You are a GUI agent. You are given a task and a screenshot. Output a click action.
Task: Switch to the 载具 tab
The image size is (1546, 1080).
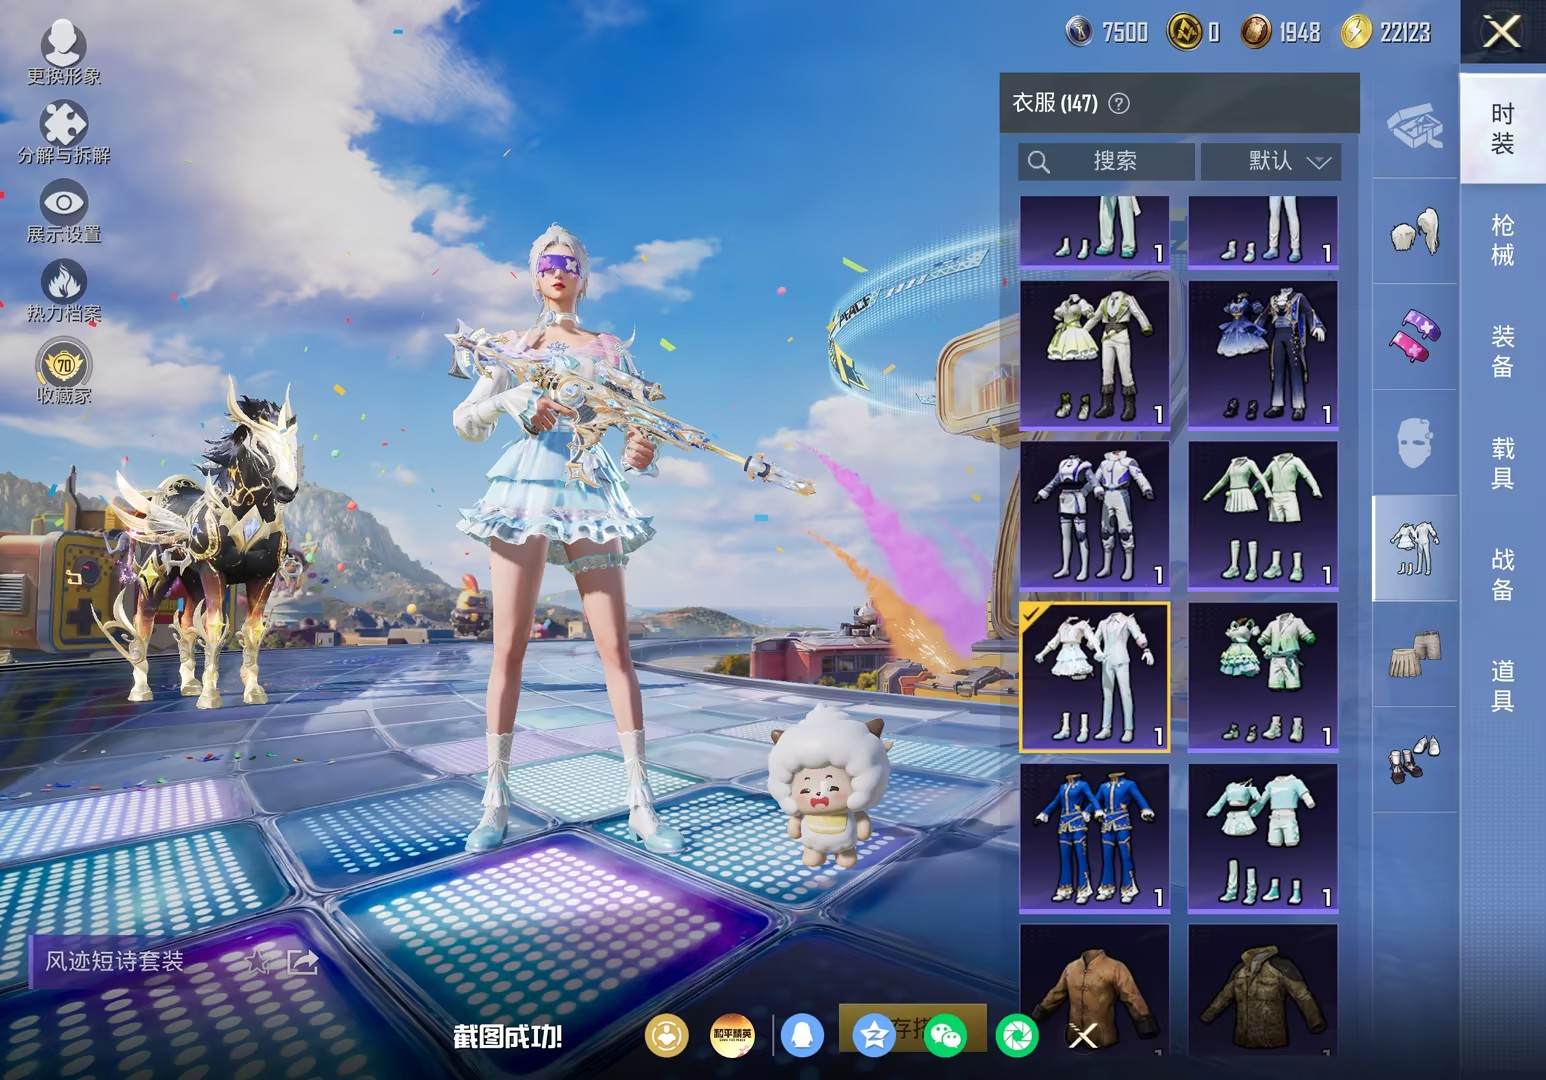[1502, 463]
